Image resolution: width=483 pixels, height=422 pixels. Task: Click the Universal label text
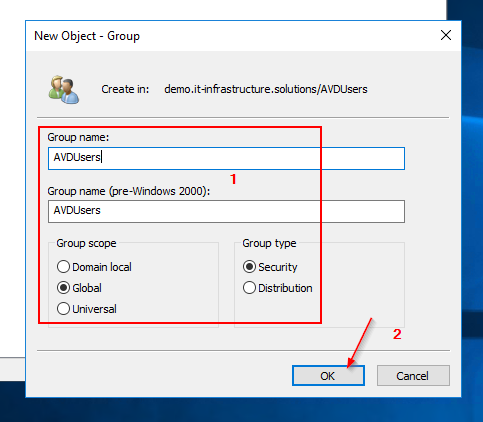[x=94, y=309]
